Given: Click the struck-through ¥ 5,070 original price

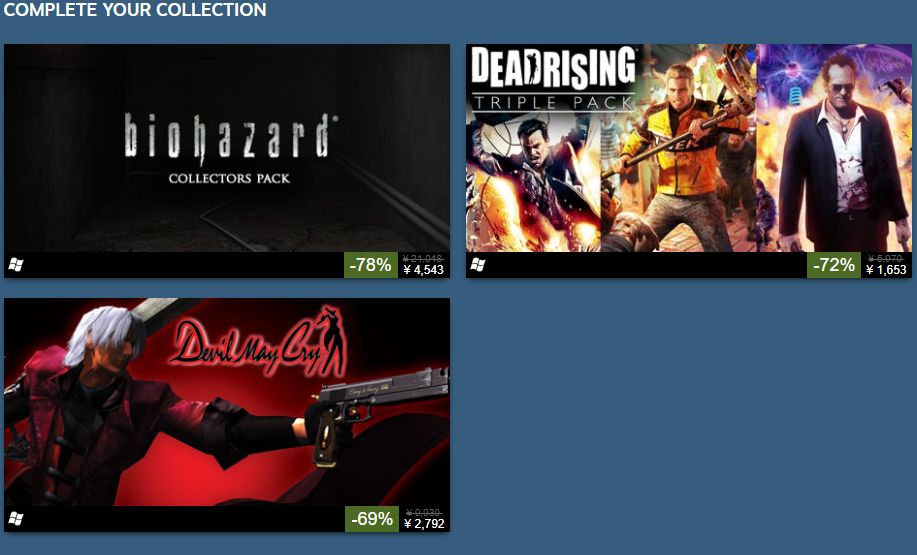Looking at the screenshot, I should [x=887, y=258].
